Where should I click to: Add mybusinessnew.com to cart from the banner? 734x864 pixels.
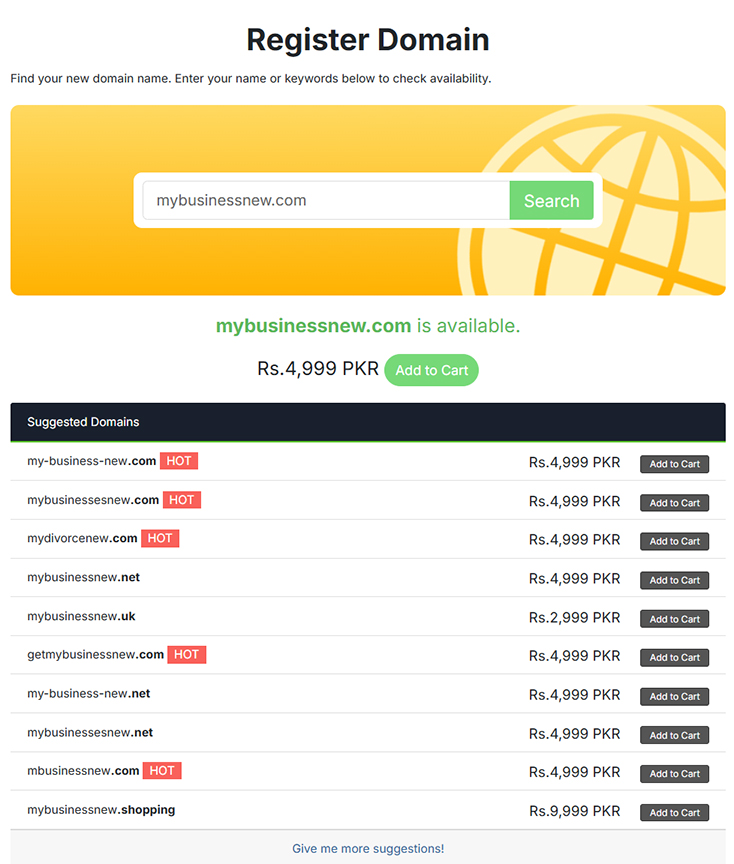pyautogui.click(x=431, y=369)
